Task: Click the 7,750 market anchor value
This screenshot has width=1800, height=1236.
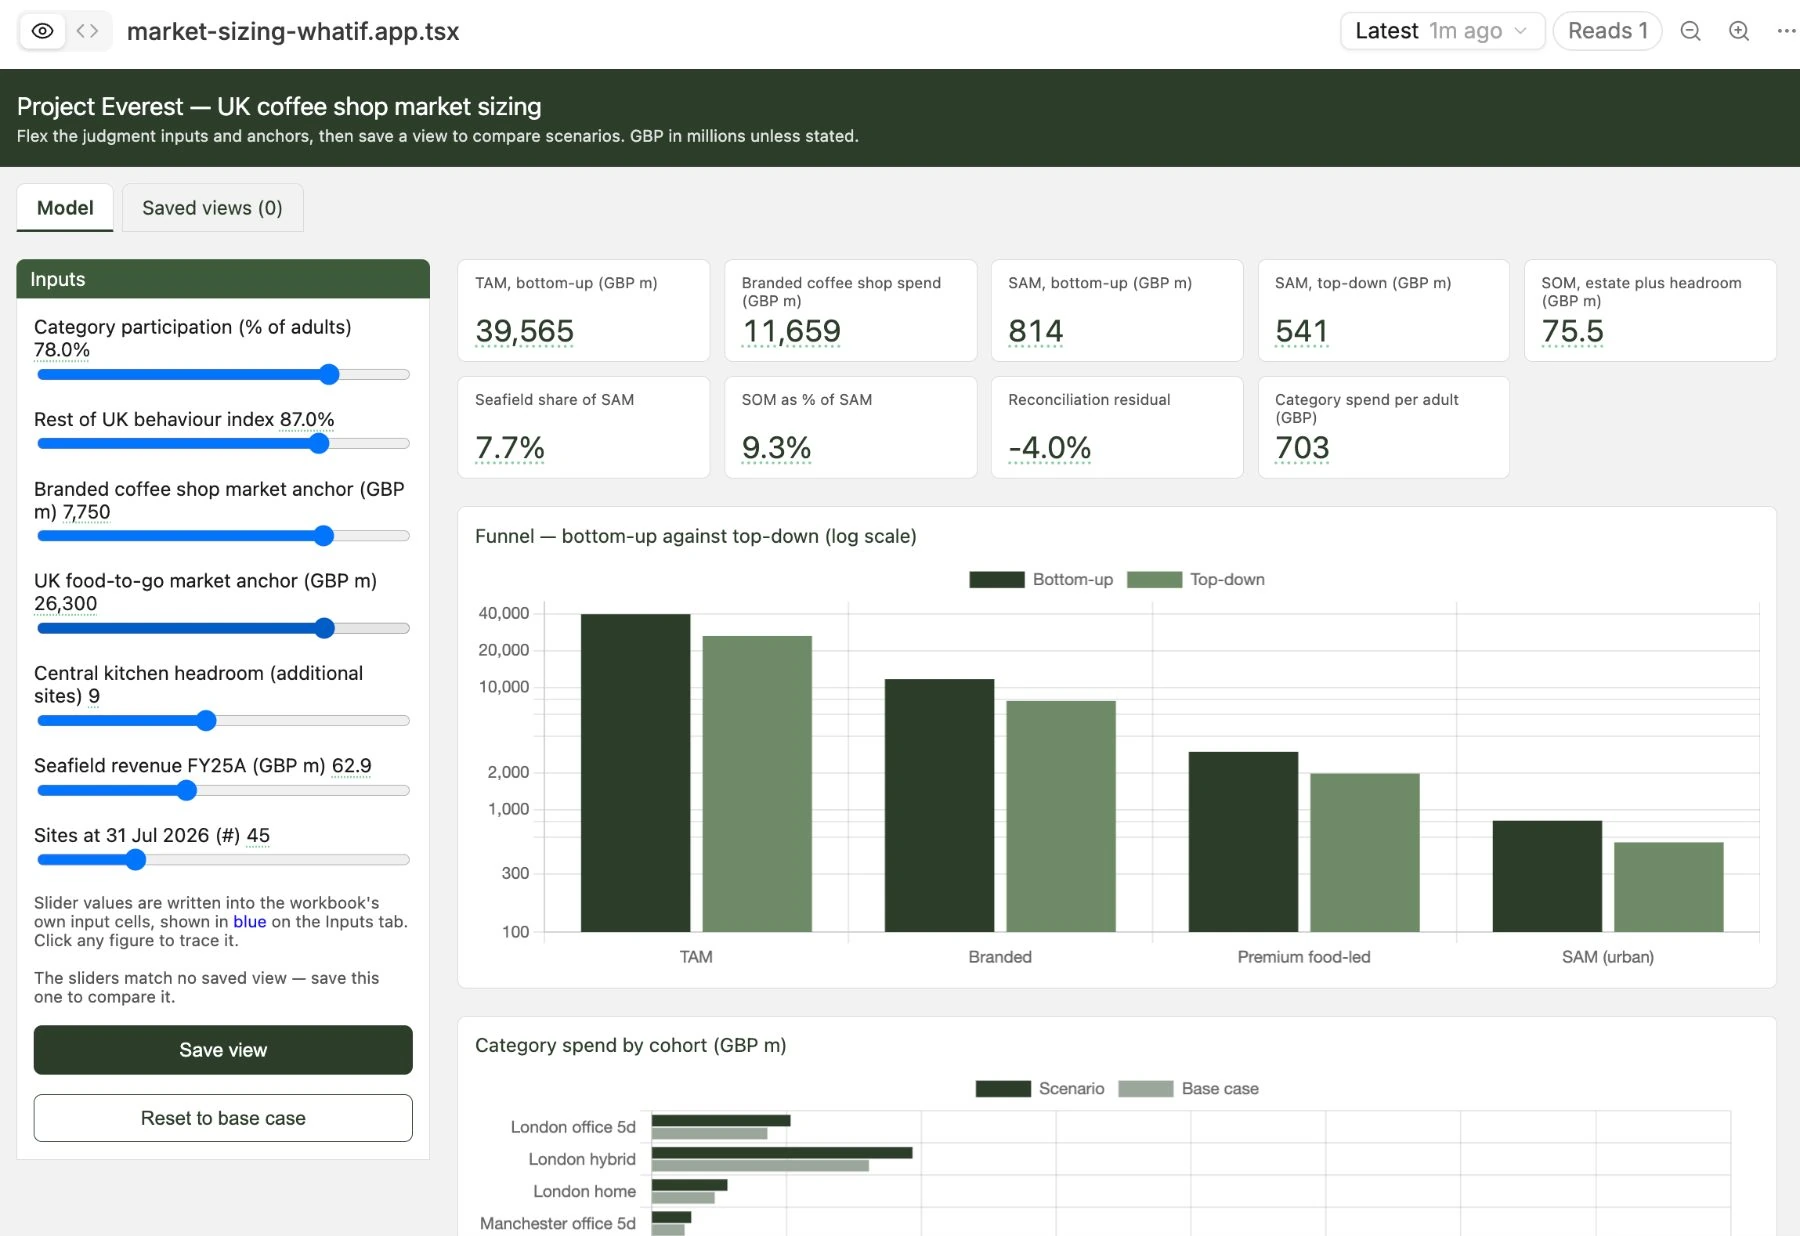Action: tap(86, 512)
